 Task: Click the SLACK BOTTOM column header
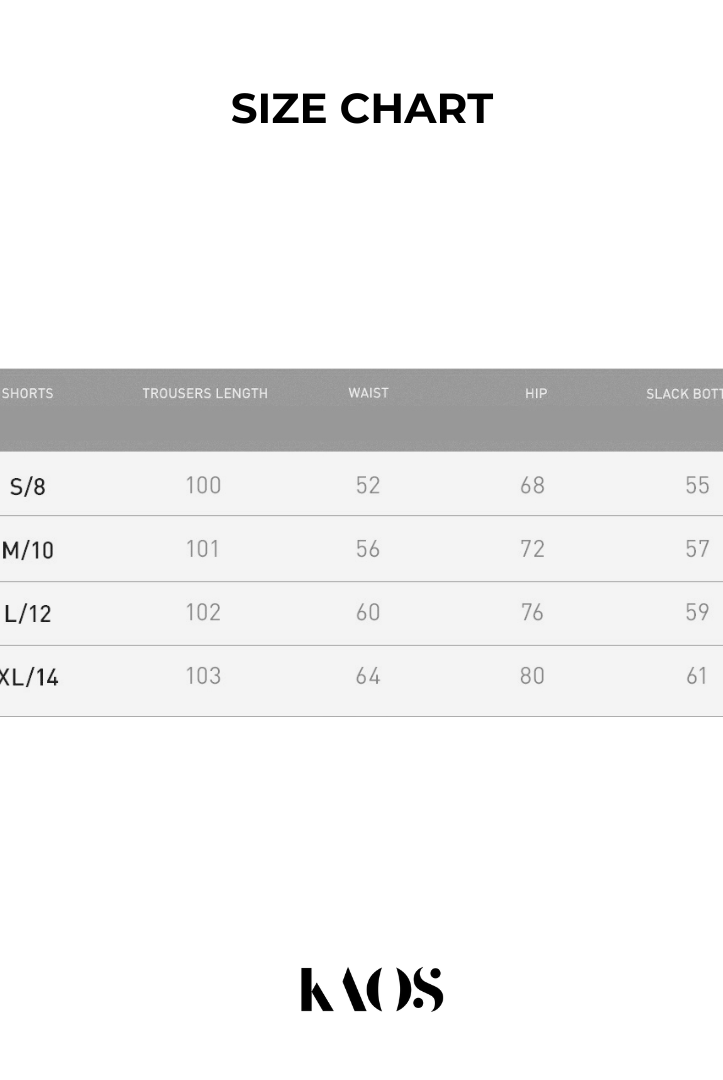[684, 394]
